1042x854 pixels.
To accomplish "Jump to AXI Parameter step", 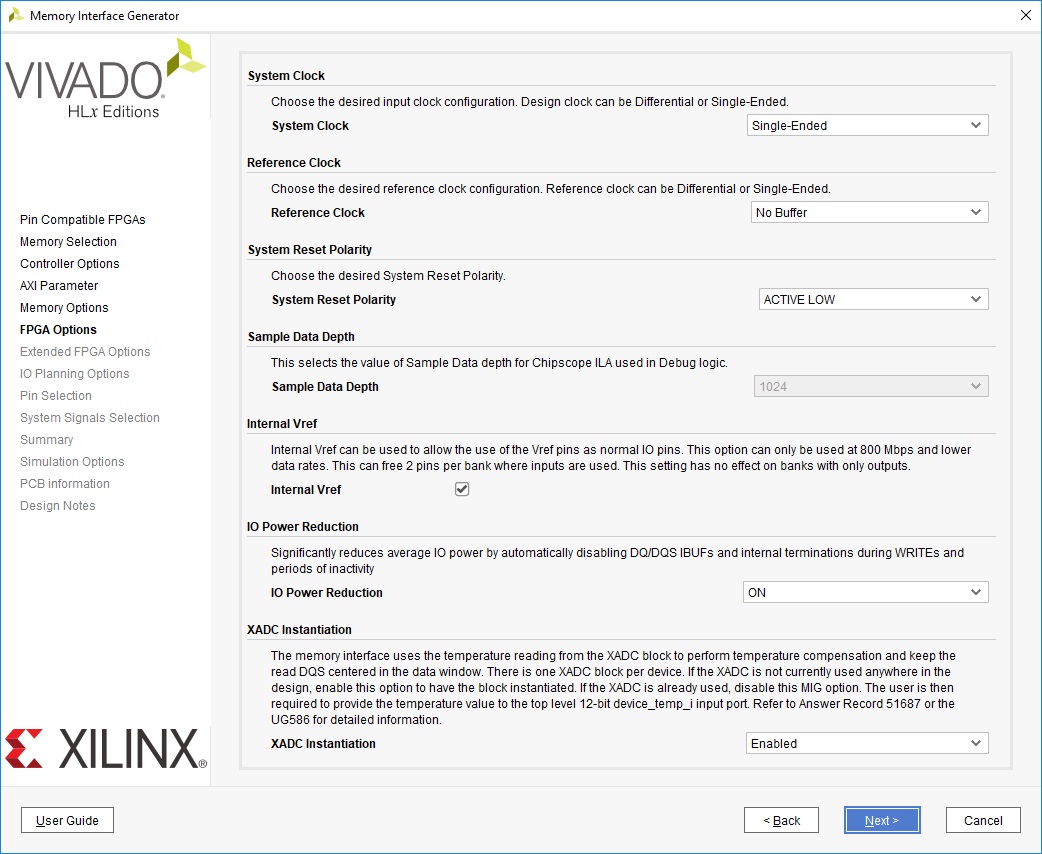I will 59,286.
